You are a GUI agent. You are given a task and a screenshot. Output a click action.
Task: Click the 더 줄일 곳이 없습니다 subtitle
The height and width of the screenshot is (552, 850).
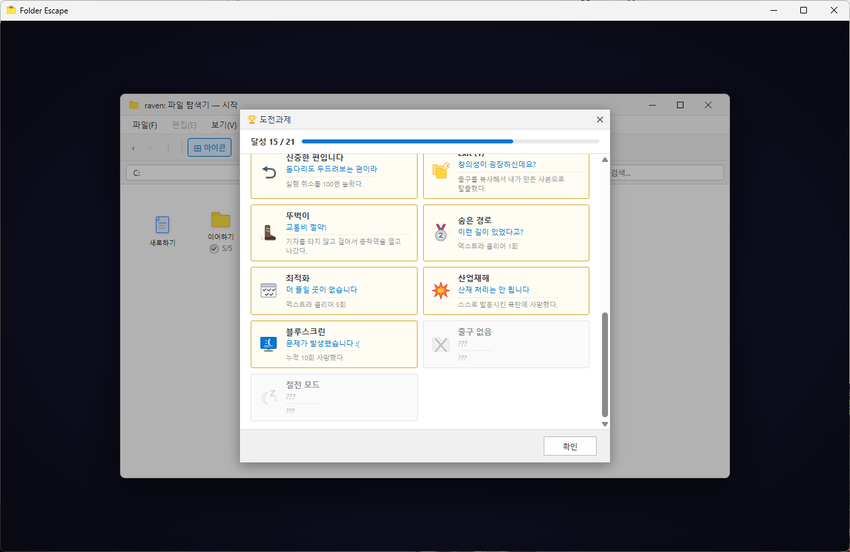pyautogui.click(x=321, y=290)
